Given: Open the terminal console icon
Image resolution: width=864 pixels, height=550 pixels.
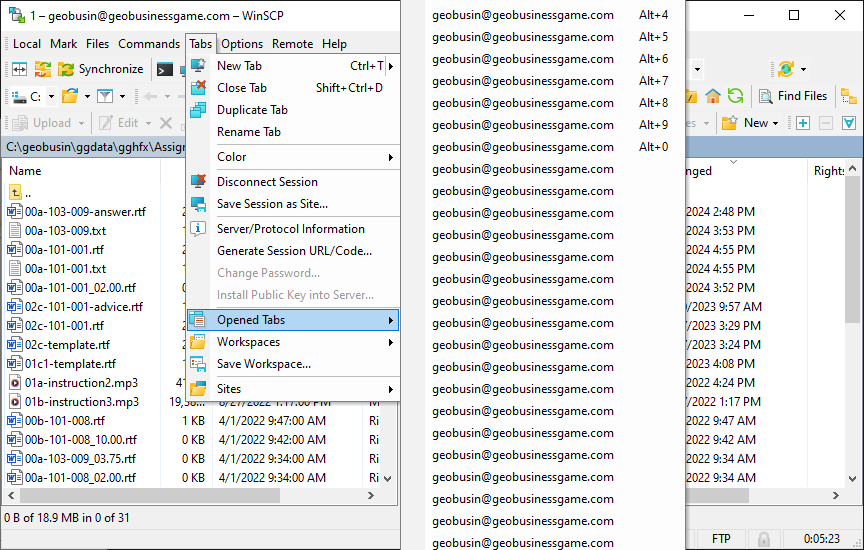Looking at the screenshot, I should pyautogui.click(x=164, y=69).
